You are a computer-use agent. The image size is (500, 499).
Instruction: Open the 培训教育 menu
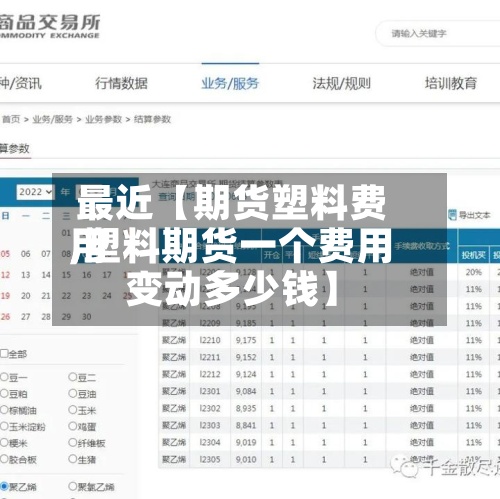coord(451,83)
